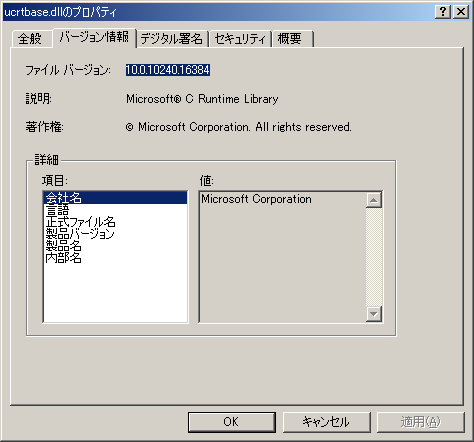Select the バージョン情報 tab
This screenshot has height=442, width=474.
[94, 37]
